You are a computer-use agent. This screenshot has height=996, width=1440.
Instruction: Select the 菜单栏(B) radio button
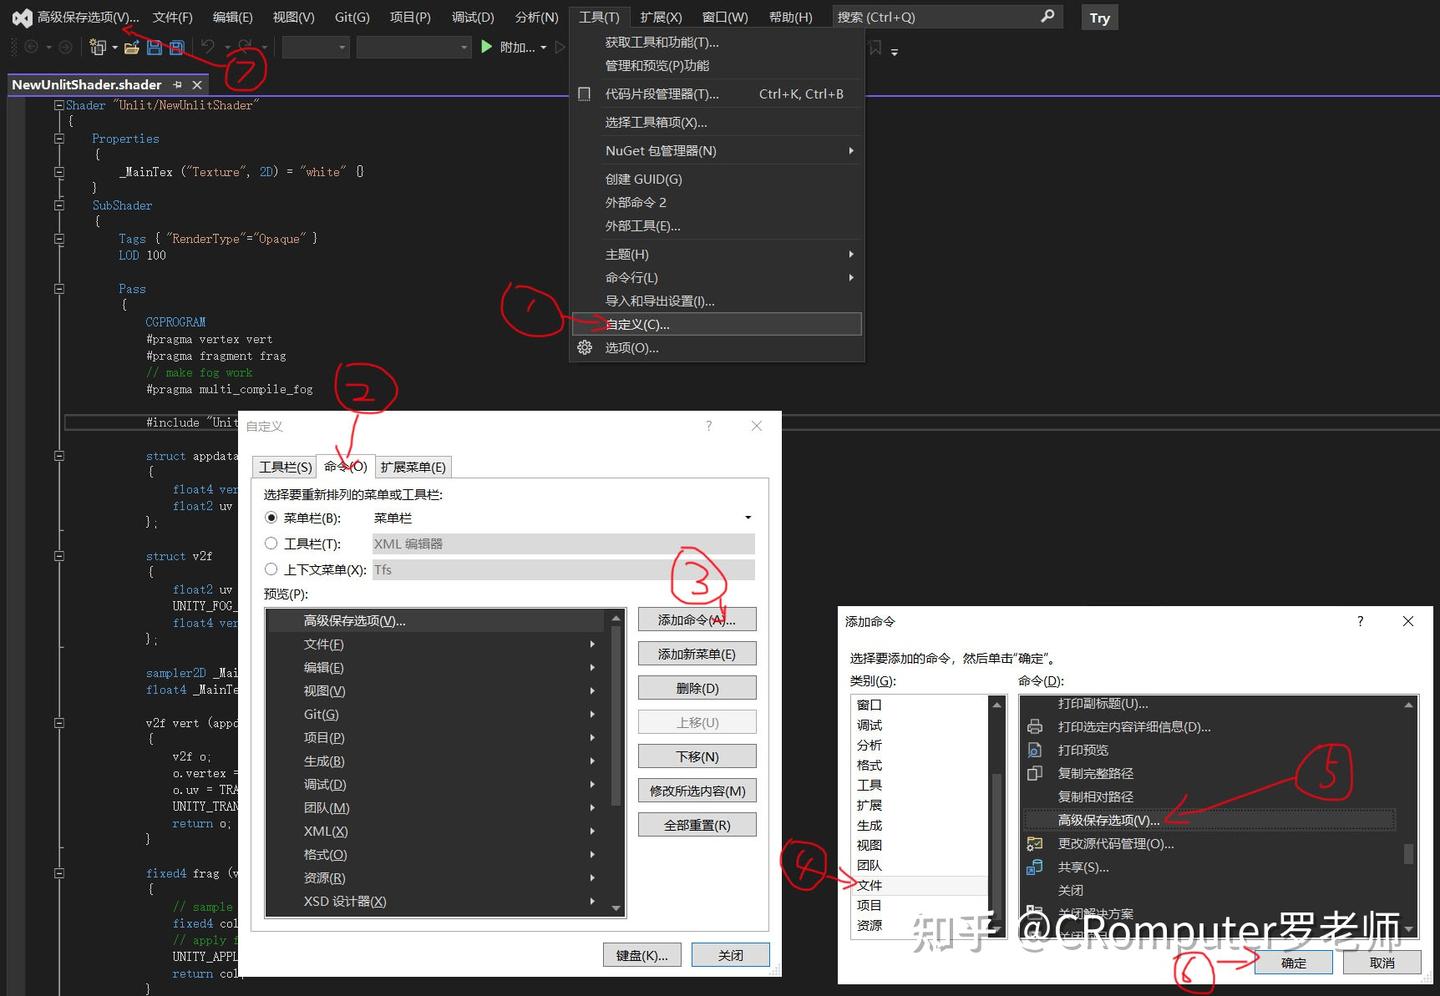[271, 518]
